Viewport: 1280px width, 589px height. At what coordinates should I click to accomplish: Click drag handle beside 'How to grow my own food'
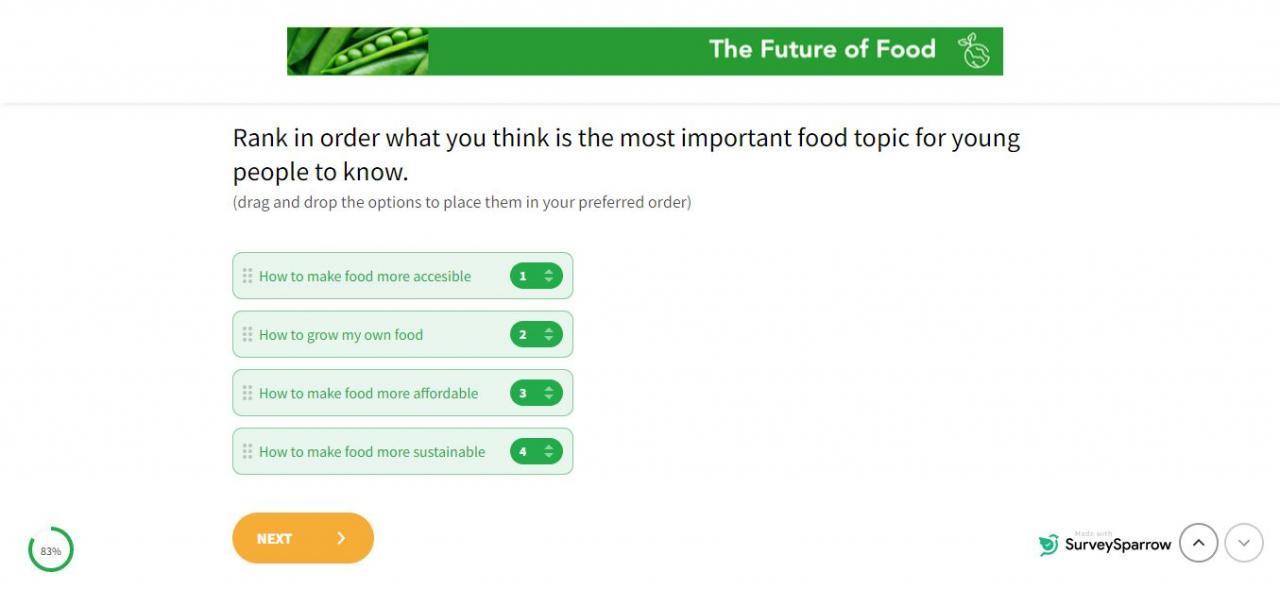247,335
